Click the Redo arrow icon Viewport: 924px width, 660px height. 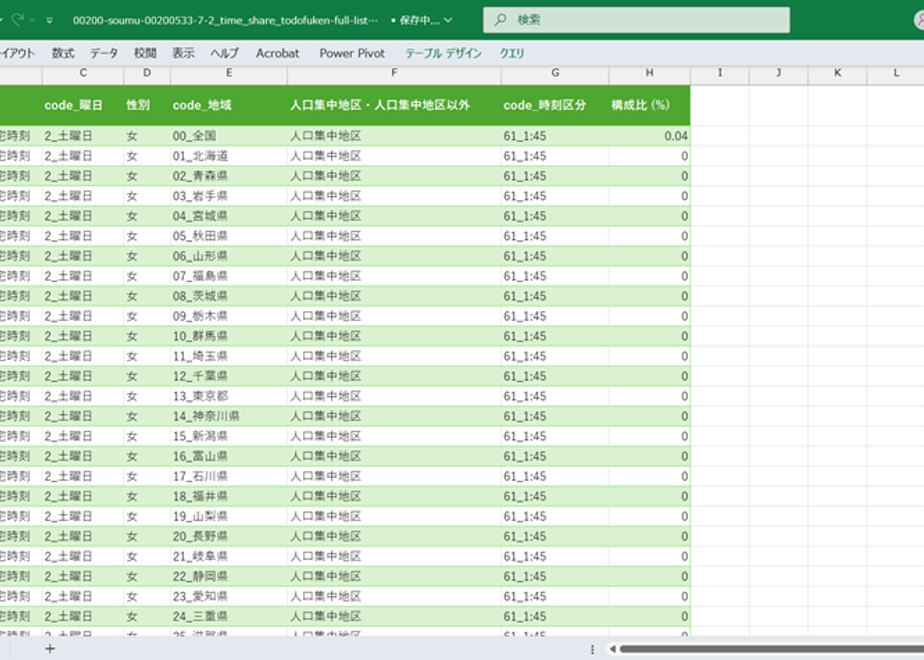pos(18,20)
